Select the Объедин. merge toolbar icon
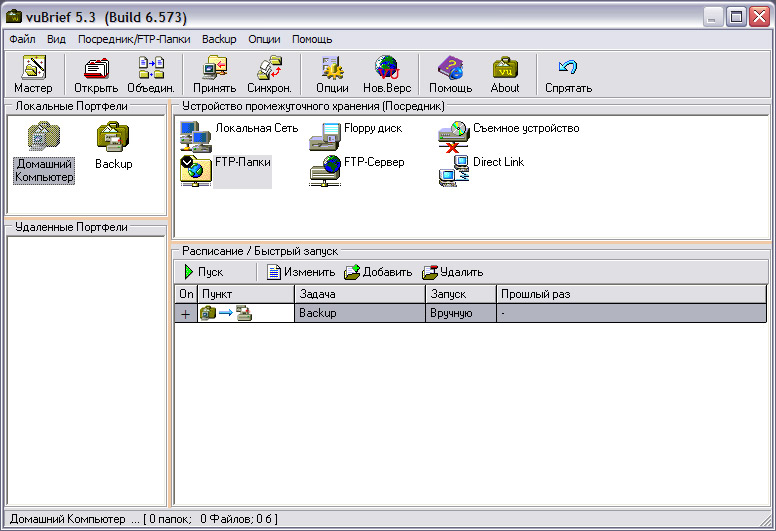Image resolution: width=776 pixels, height=531 pixels. coord(151,74)
